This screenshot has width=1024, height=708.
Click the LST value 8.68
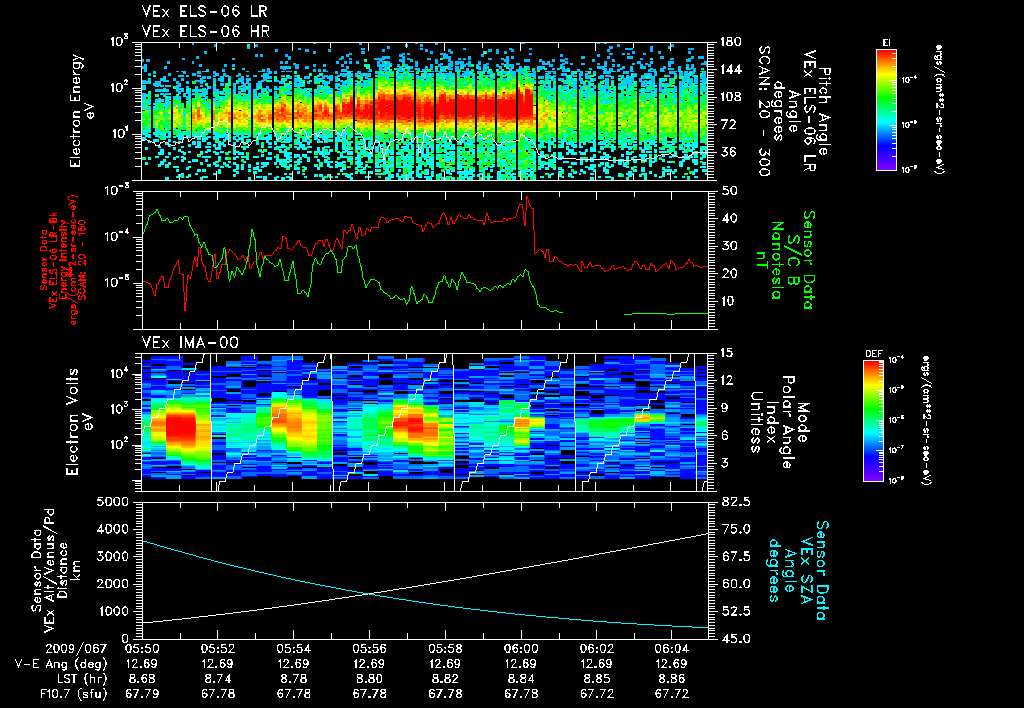(142, 679)
